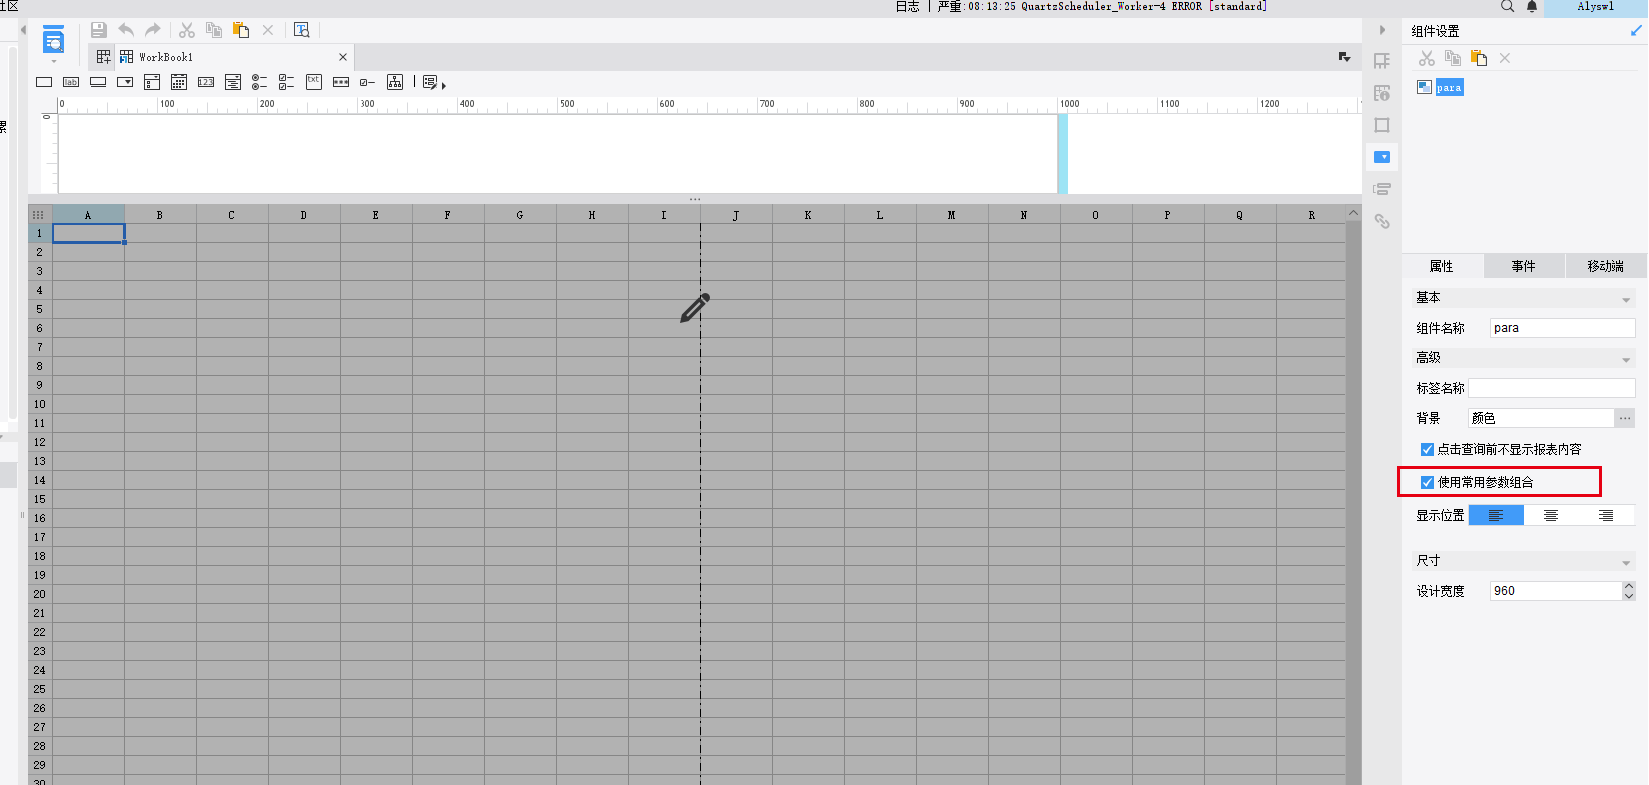Insert a drop-down tree widget icon
This screenshot has height=785, width=1649.
pyautogui.click(x=233, y=82)
